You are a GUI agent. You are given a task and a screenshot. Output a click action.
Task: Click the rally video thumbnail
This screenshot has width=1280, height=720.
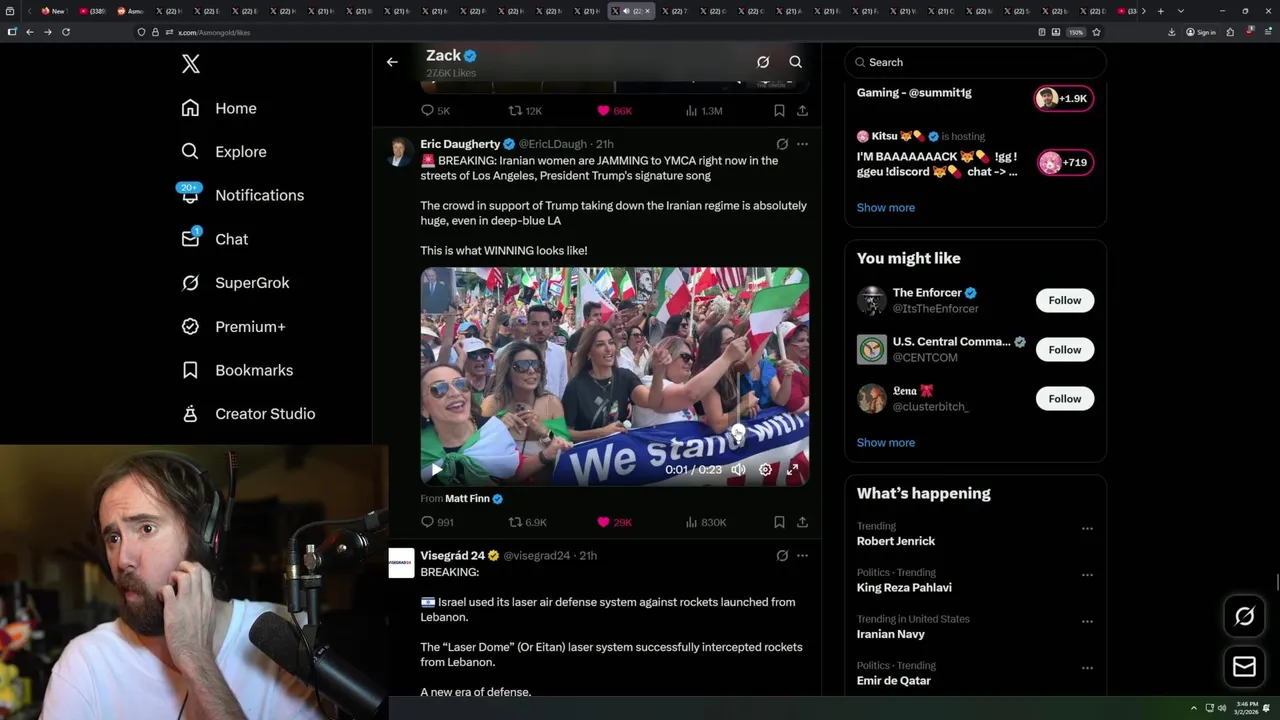click(x=614, y=376)
